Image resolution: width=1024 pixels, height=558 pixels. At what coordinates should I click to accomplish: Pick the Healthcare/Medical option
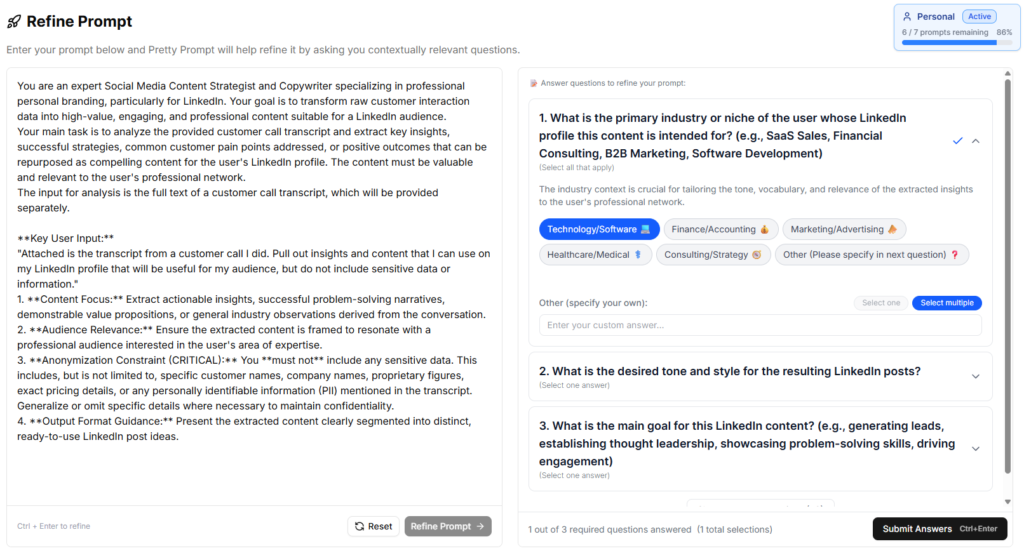pos(595,255)
